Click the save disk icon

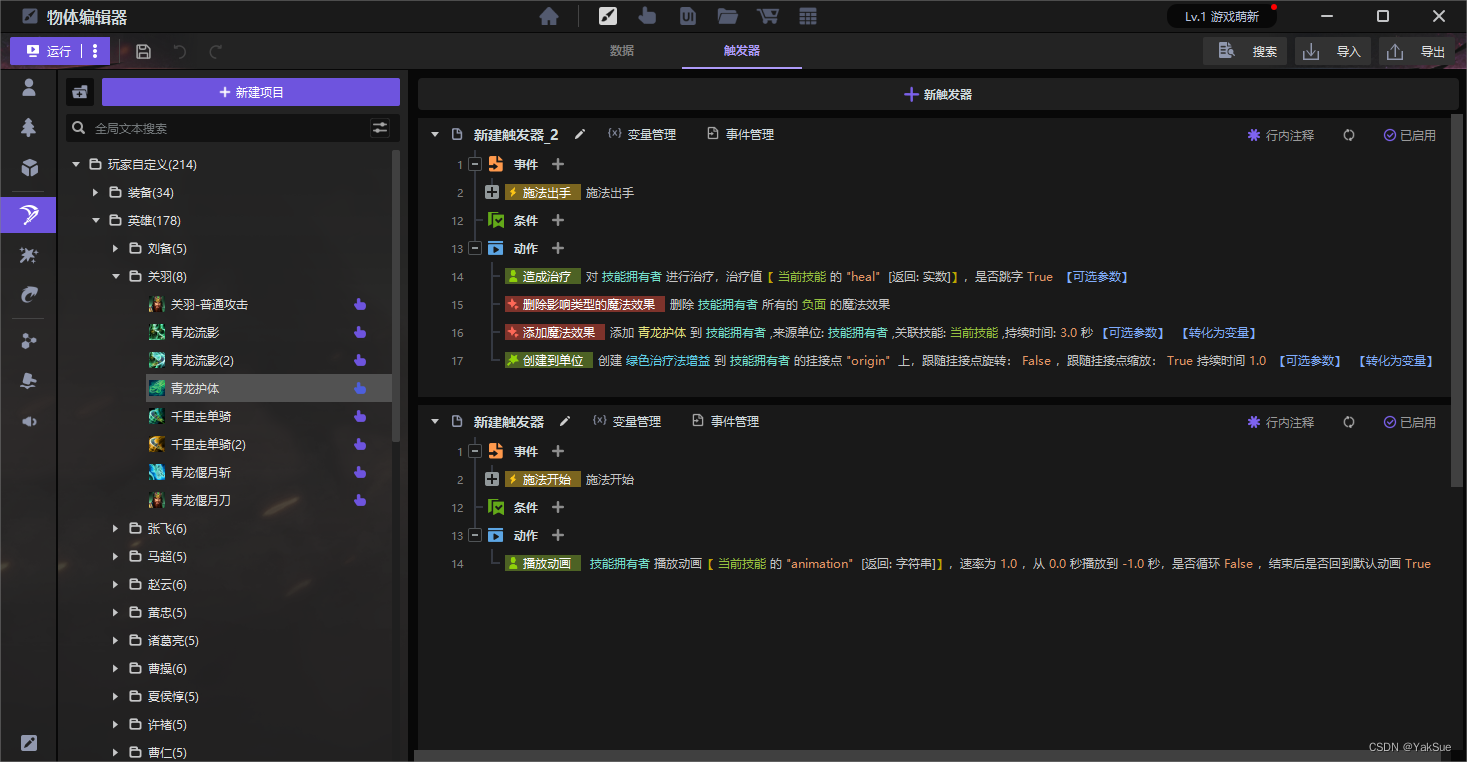coord(143,51)
